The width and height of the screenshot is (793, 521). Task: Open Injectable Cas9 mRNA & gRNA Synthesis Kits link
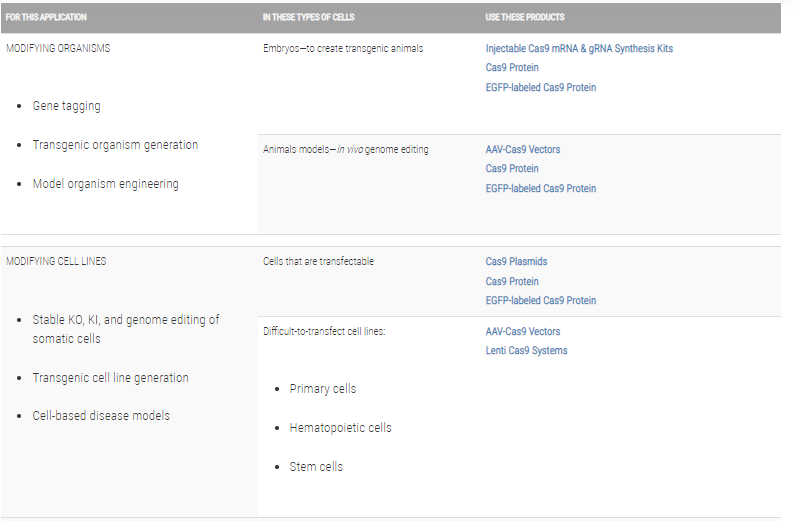[579, 49]
